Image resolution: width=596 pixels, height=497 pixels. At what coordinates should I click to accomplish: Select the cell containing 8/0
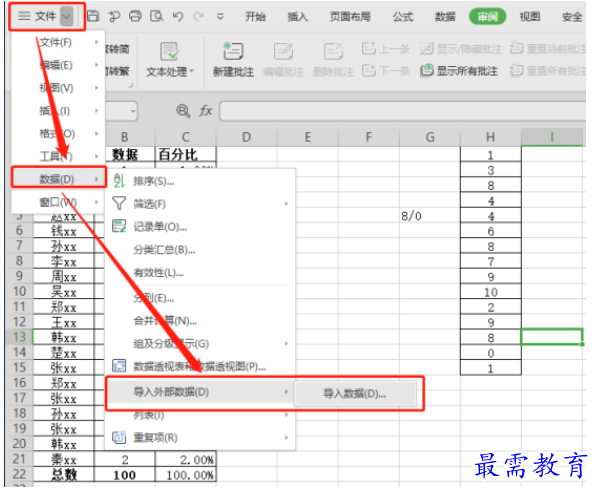click(430, 216)
